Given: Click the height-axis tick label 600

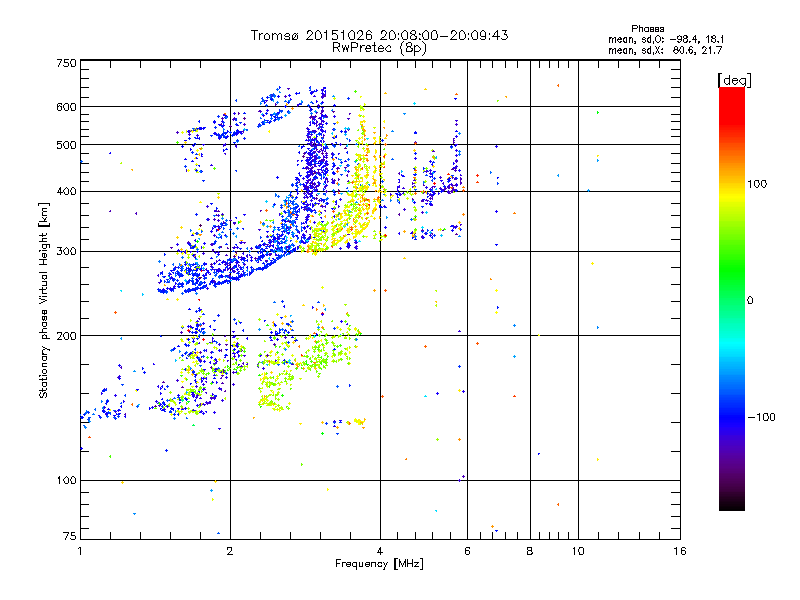Looking at the screenshot, I should (67, 107).
